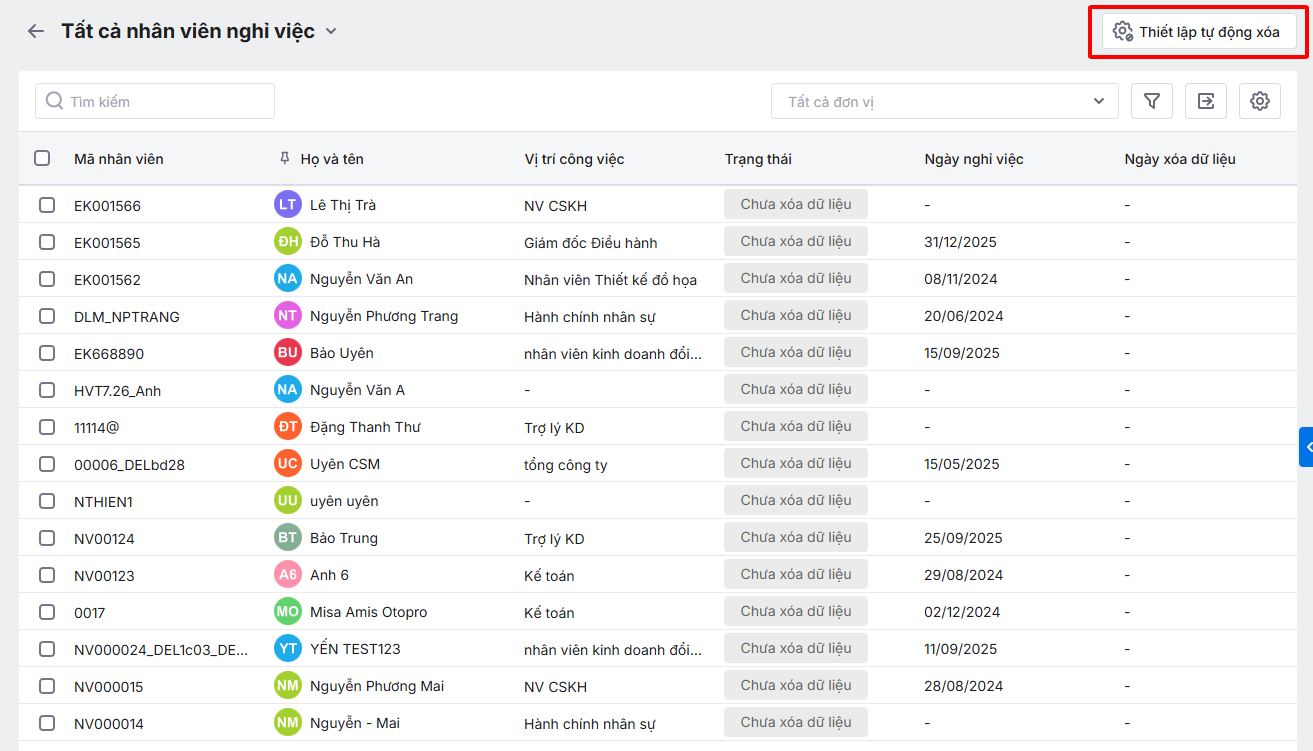The height and width of the screenshot is (751, 1313).
Task: Open the Tất cả đơn vị dropdown
Action: (944, 101)
